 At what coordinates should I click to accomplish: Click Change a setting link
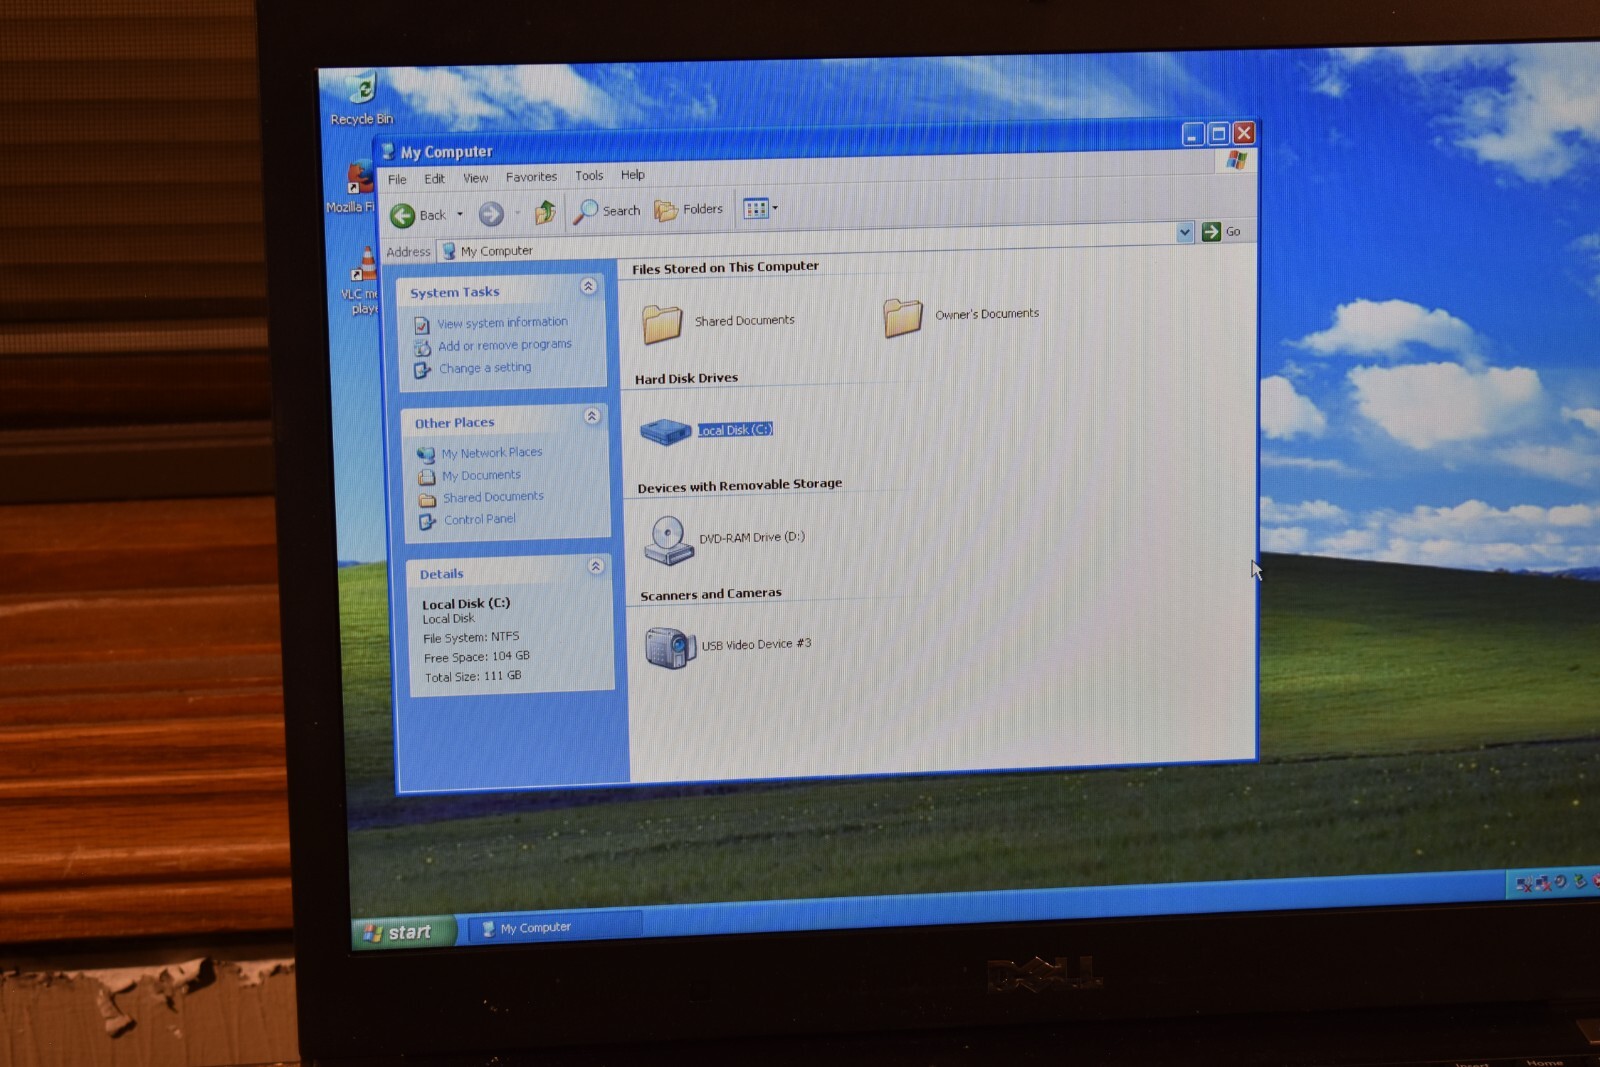point(485,368)
